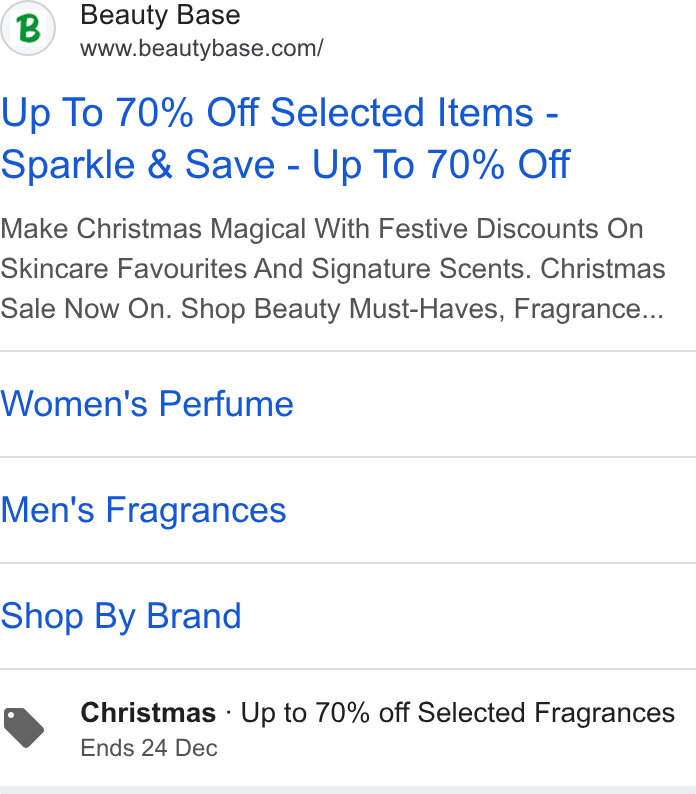This screenshot has width=696, height=794.
Task: Click the grey price tag icon
Action: [24, 728]
